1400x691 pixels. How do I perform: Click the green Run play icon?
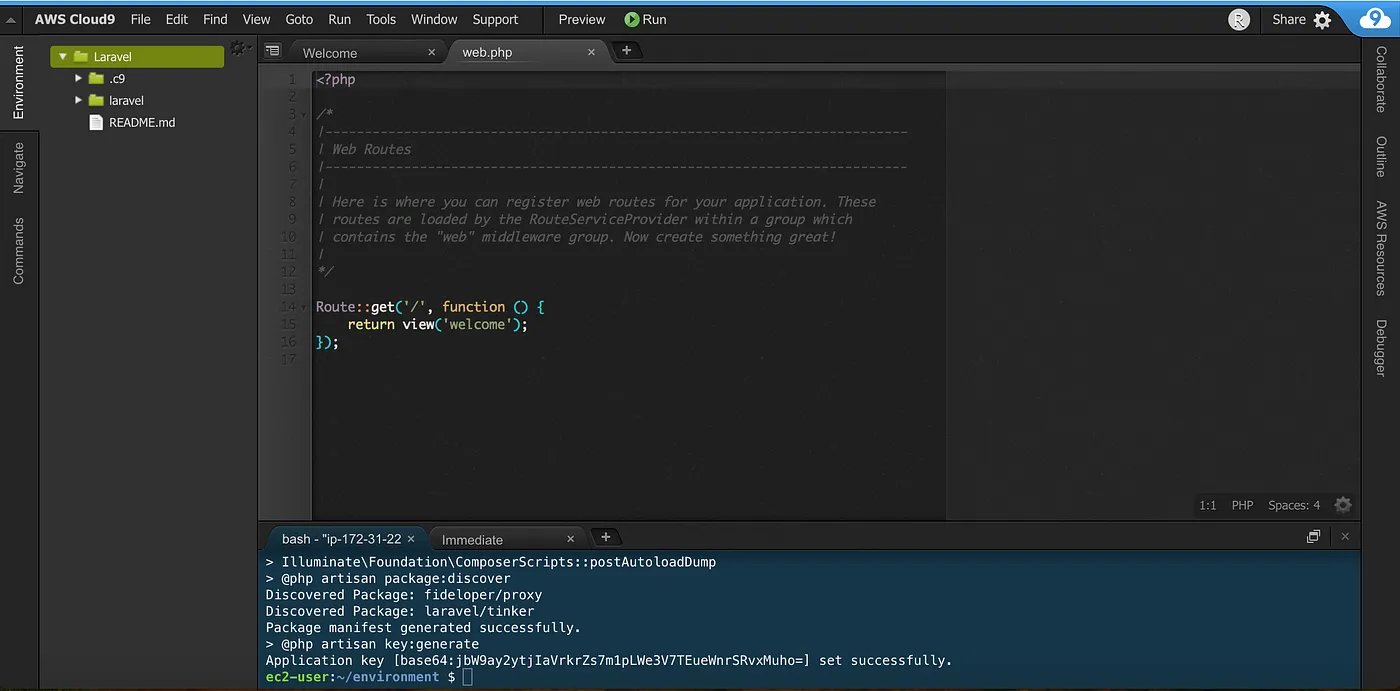click(x=632, y=19)
